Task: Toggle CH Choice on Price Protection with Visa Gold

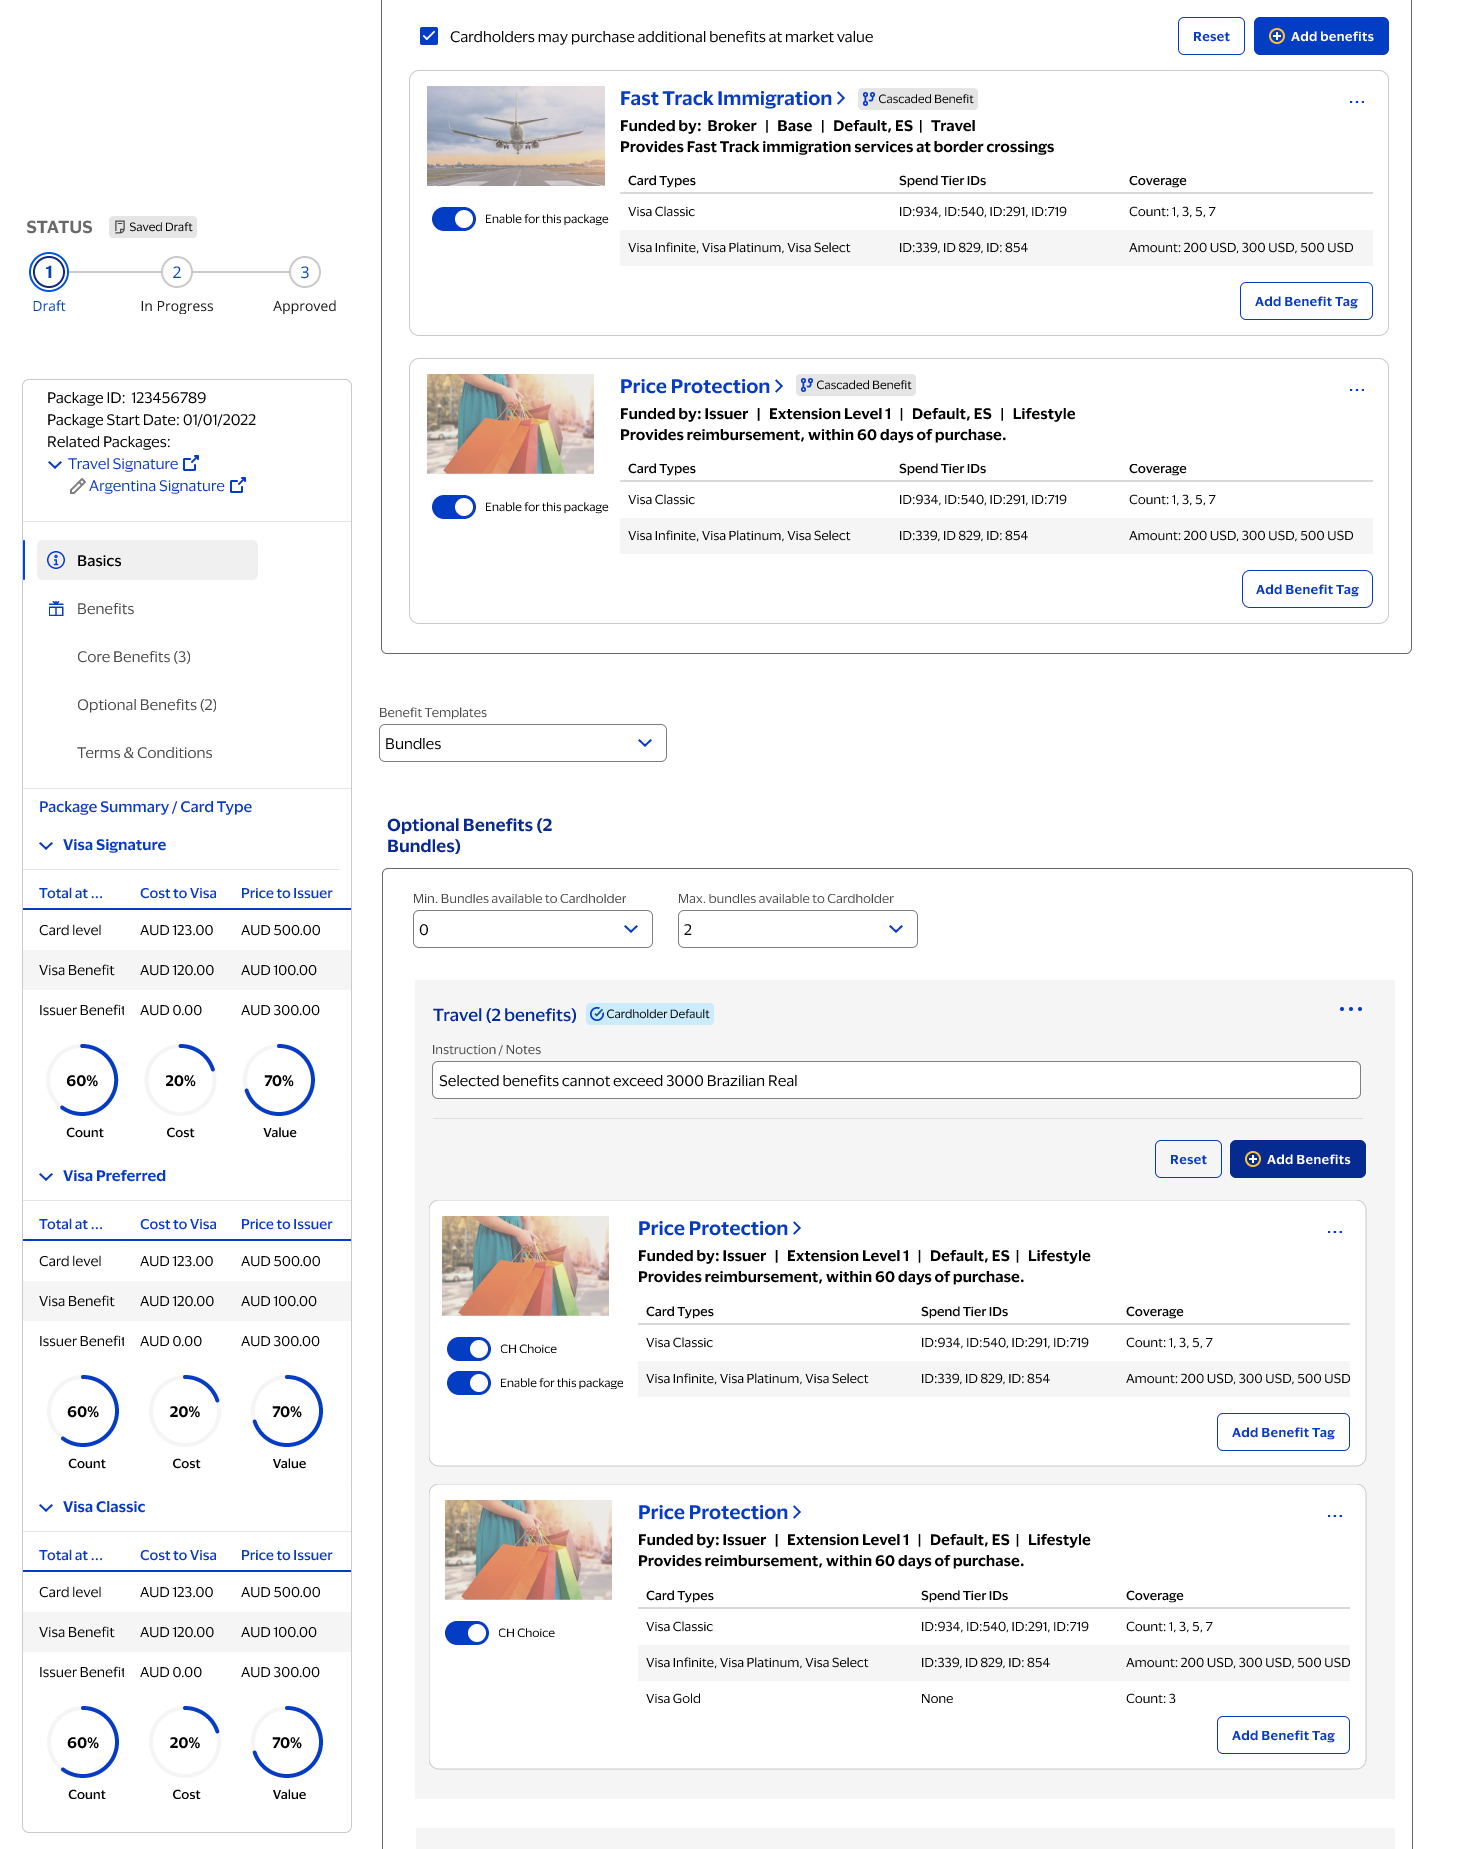Action: [467, 1633]
